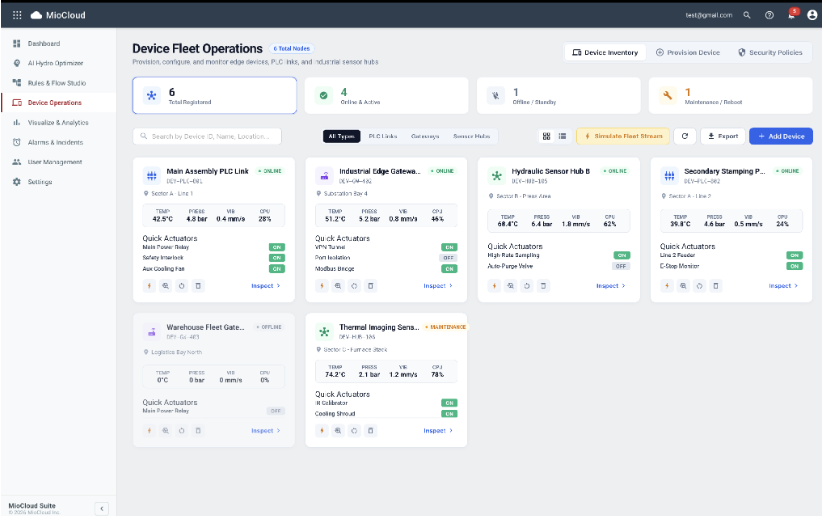Screen dimensions: 822x516
Task: Select the Offline / Standby stat card
Action: (558, 95)
